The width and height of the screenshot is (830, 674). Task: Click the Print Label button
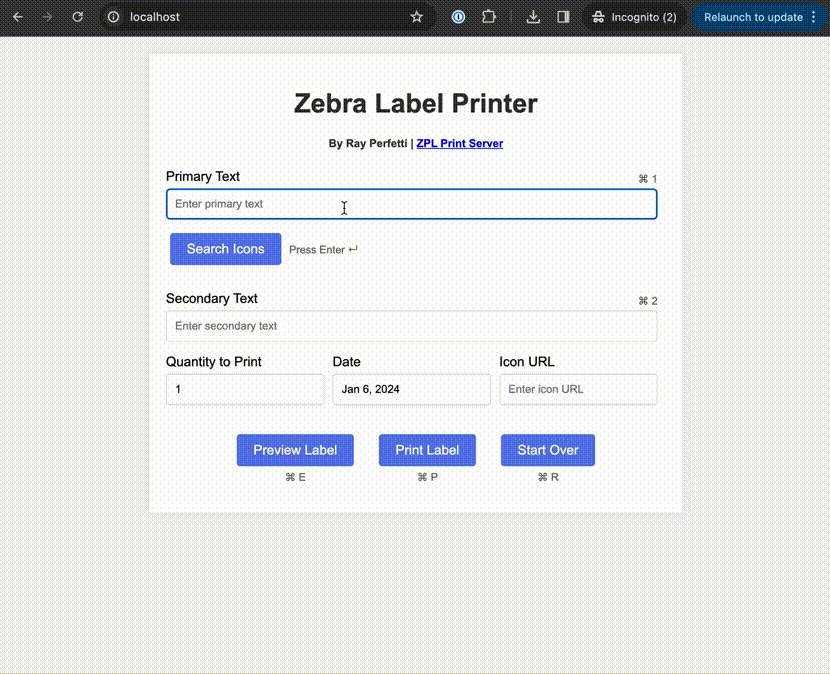tap(427, 450)
